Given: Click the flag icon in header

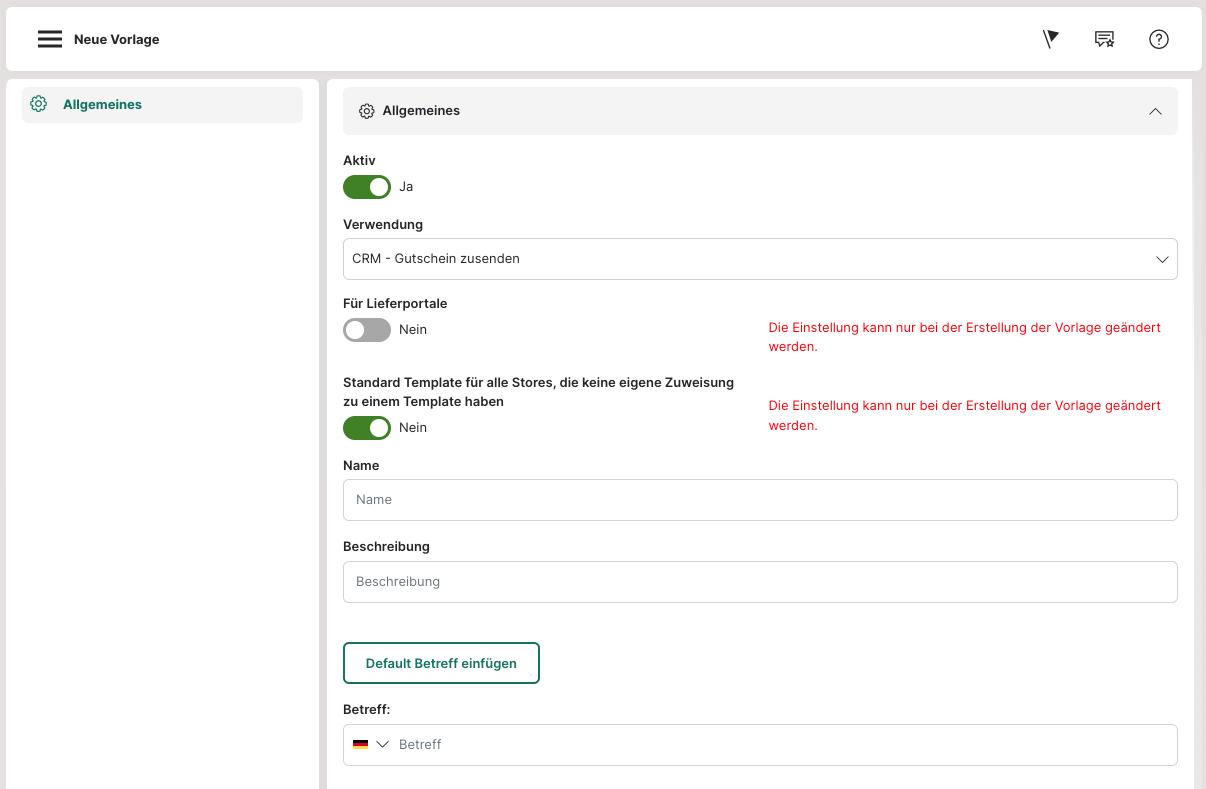Looking at the screenshot, I should [x=1050, y=39].
